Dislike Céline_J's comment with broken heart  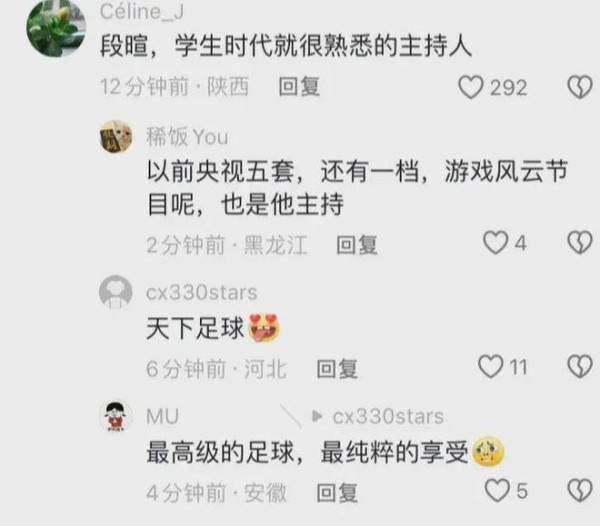pos(580,87)
